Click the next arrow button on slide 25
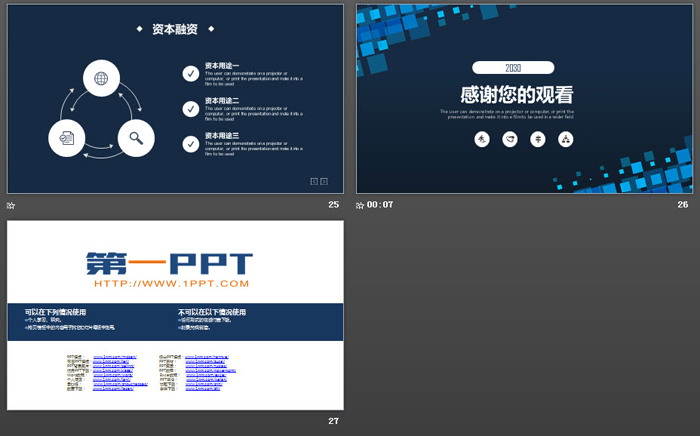The image size is (700, 436). tap(324, 181)
